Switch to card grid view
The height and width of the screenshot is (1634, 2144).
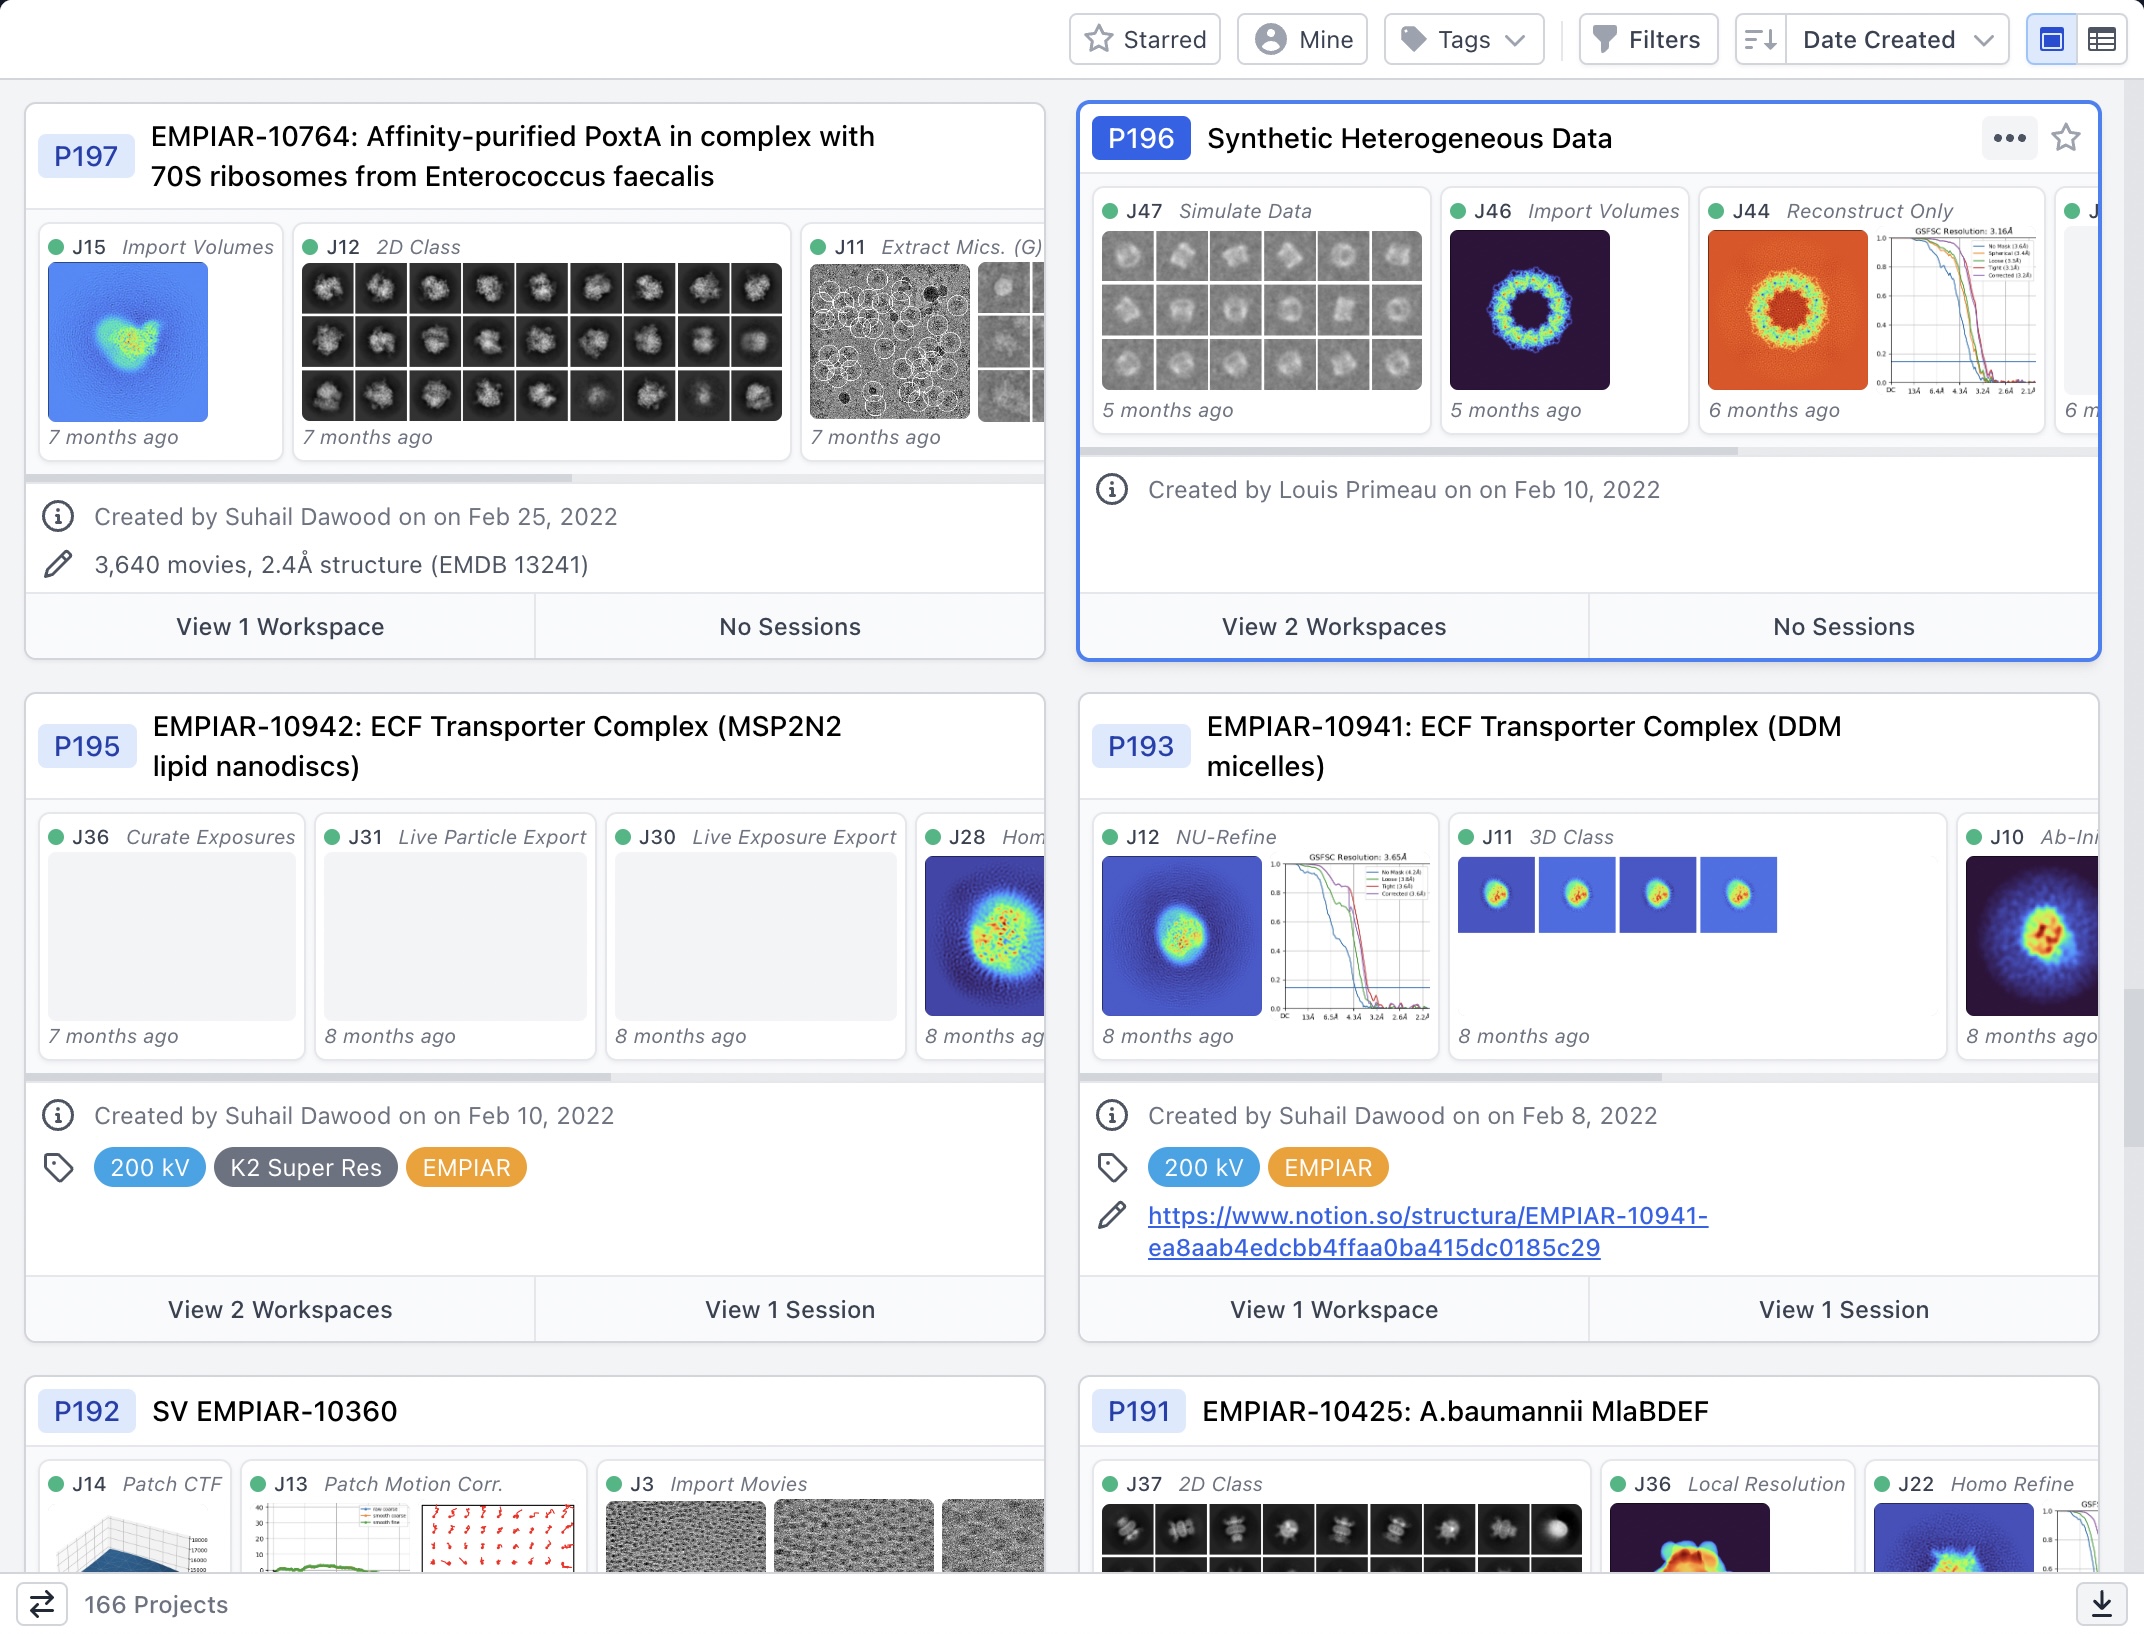2051,40
